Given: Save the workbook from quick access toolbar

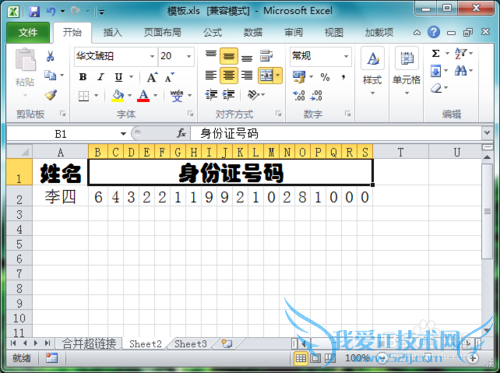Looking at the screenshot, I should pyautogui.click(x=34, y=12).
